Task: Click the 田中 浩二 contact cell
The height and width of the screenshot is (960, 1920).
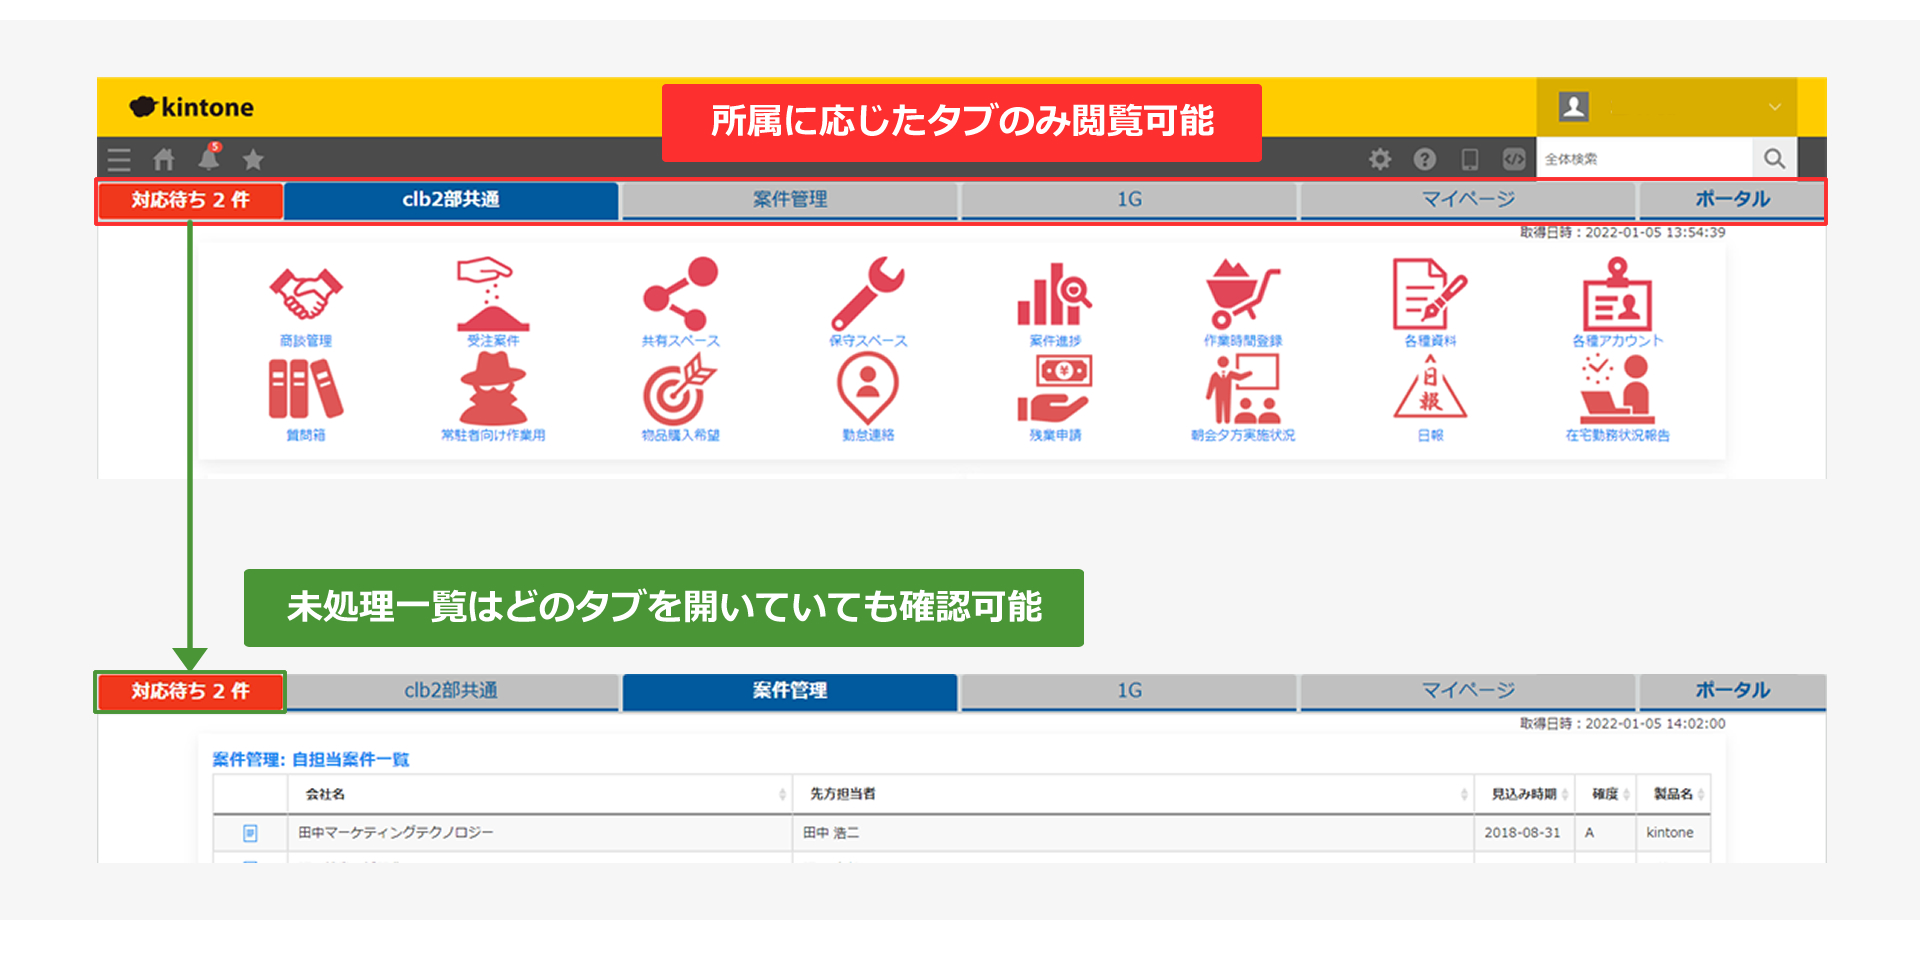Action: point(1133,833)
